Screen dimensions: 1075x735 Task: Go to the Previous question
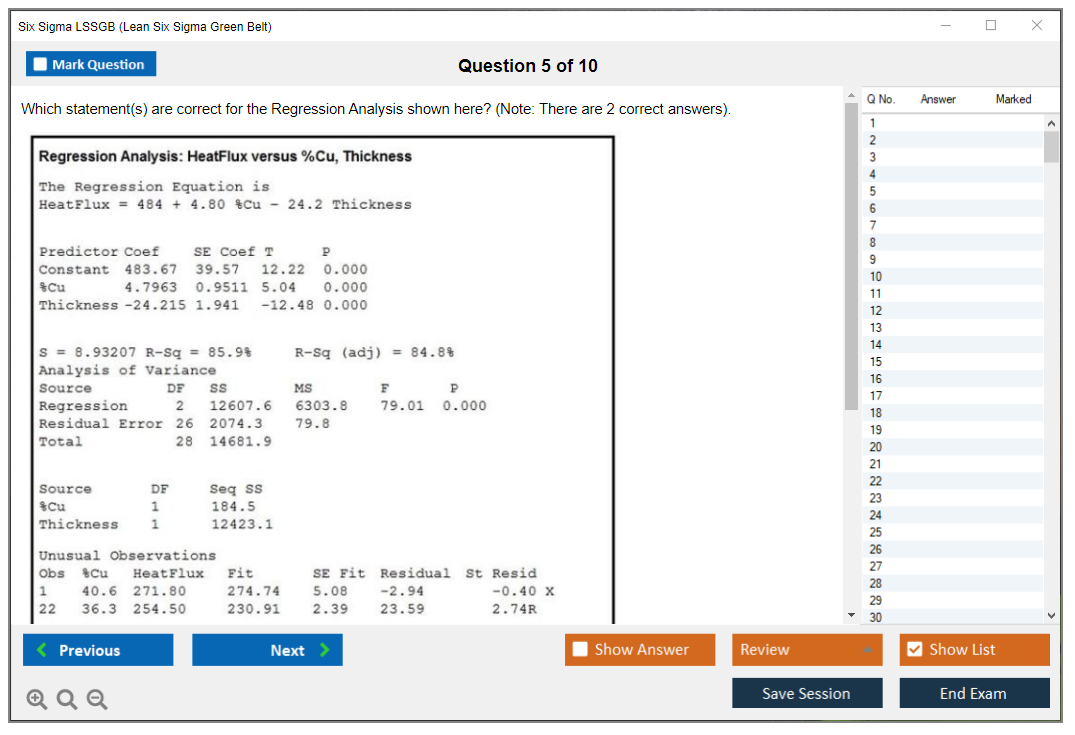tap(98, 650)
